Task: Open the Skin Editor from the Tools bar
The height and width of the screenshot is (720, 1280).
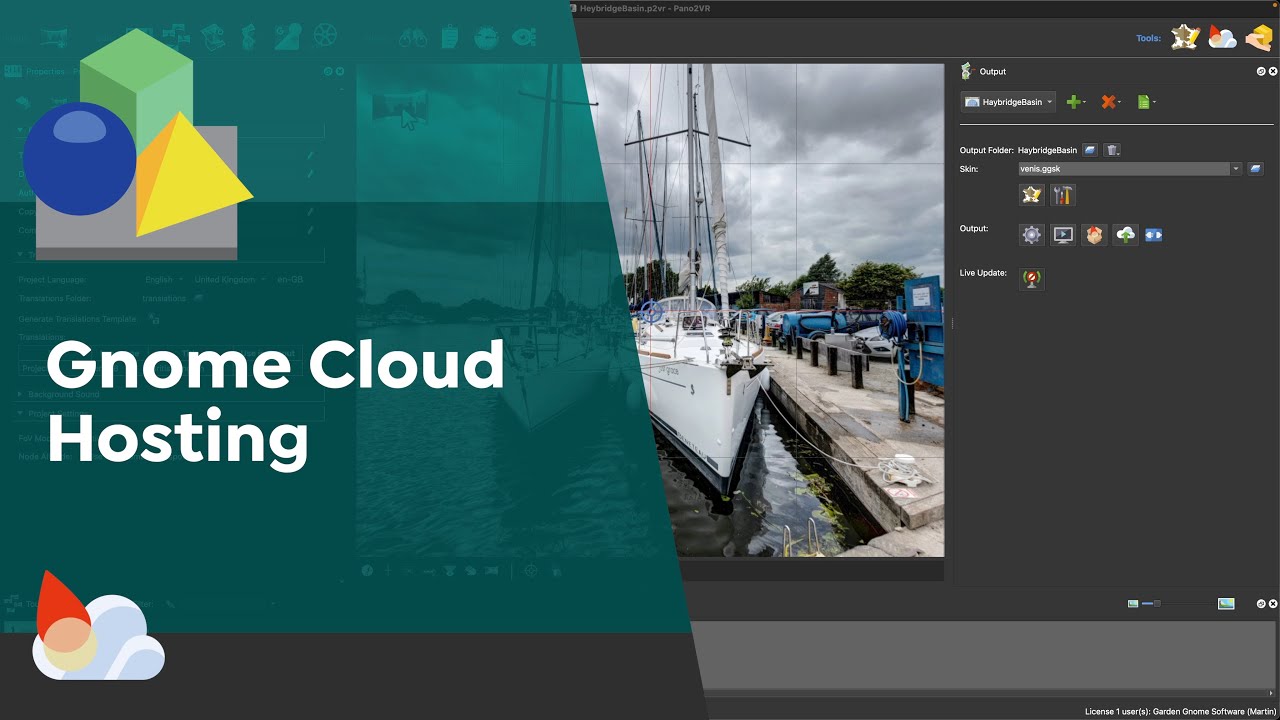Action: [1186, 38]
